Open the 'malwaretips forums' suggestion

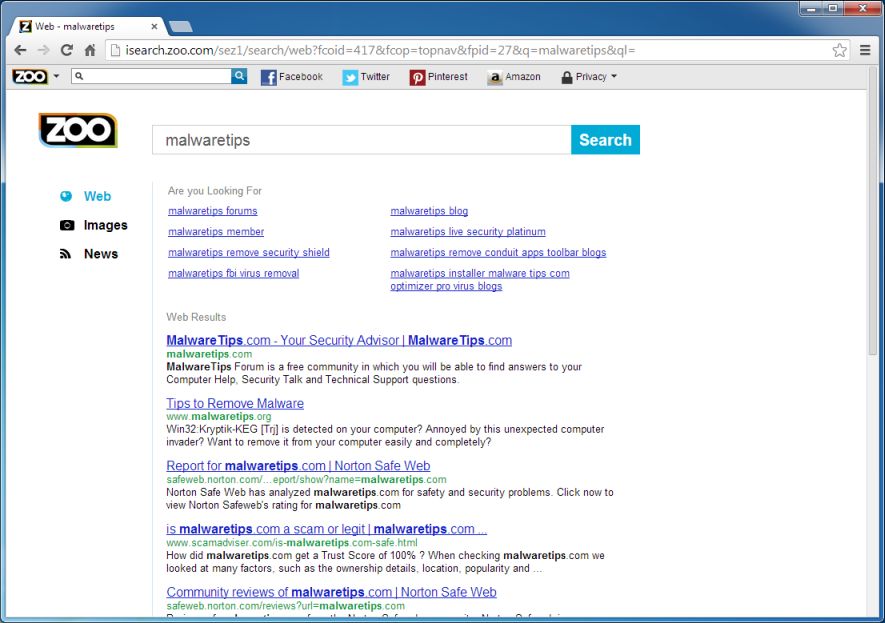[x=213, y=211]
